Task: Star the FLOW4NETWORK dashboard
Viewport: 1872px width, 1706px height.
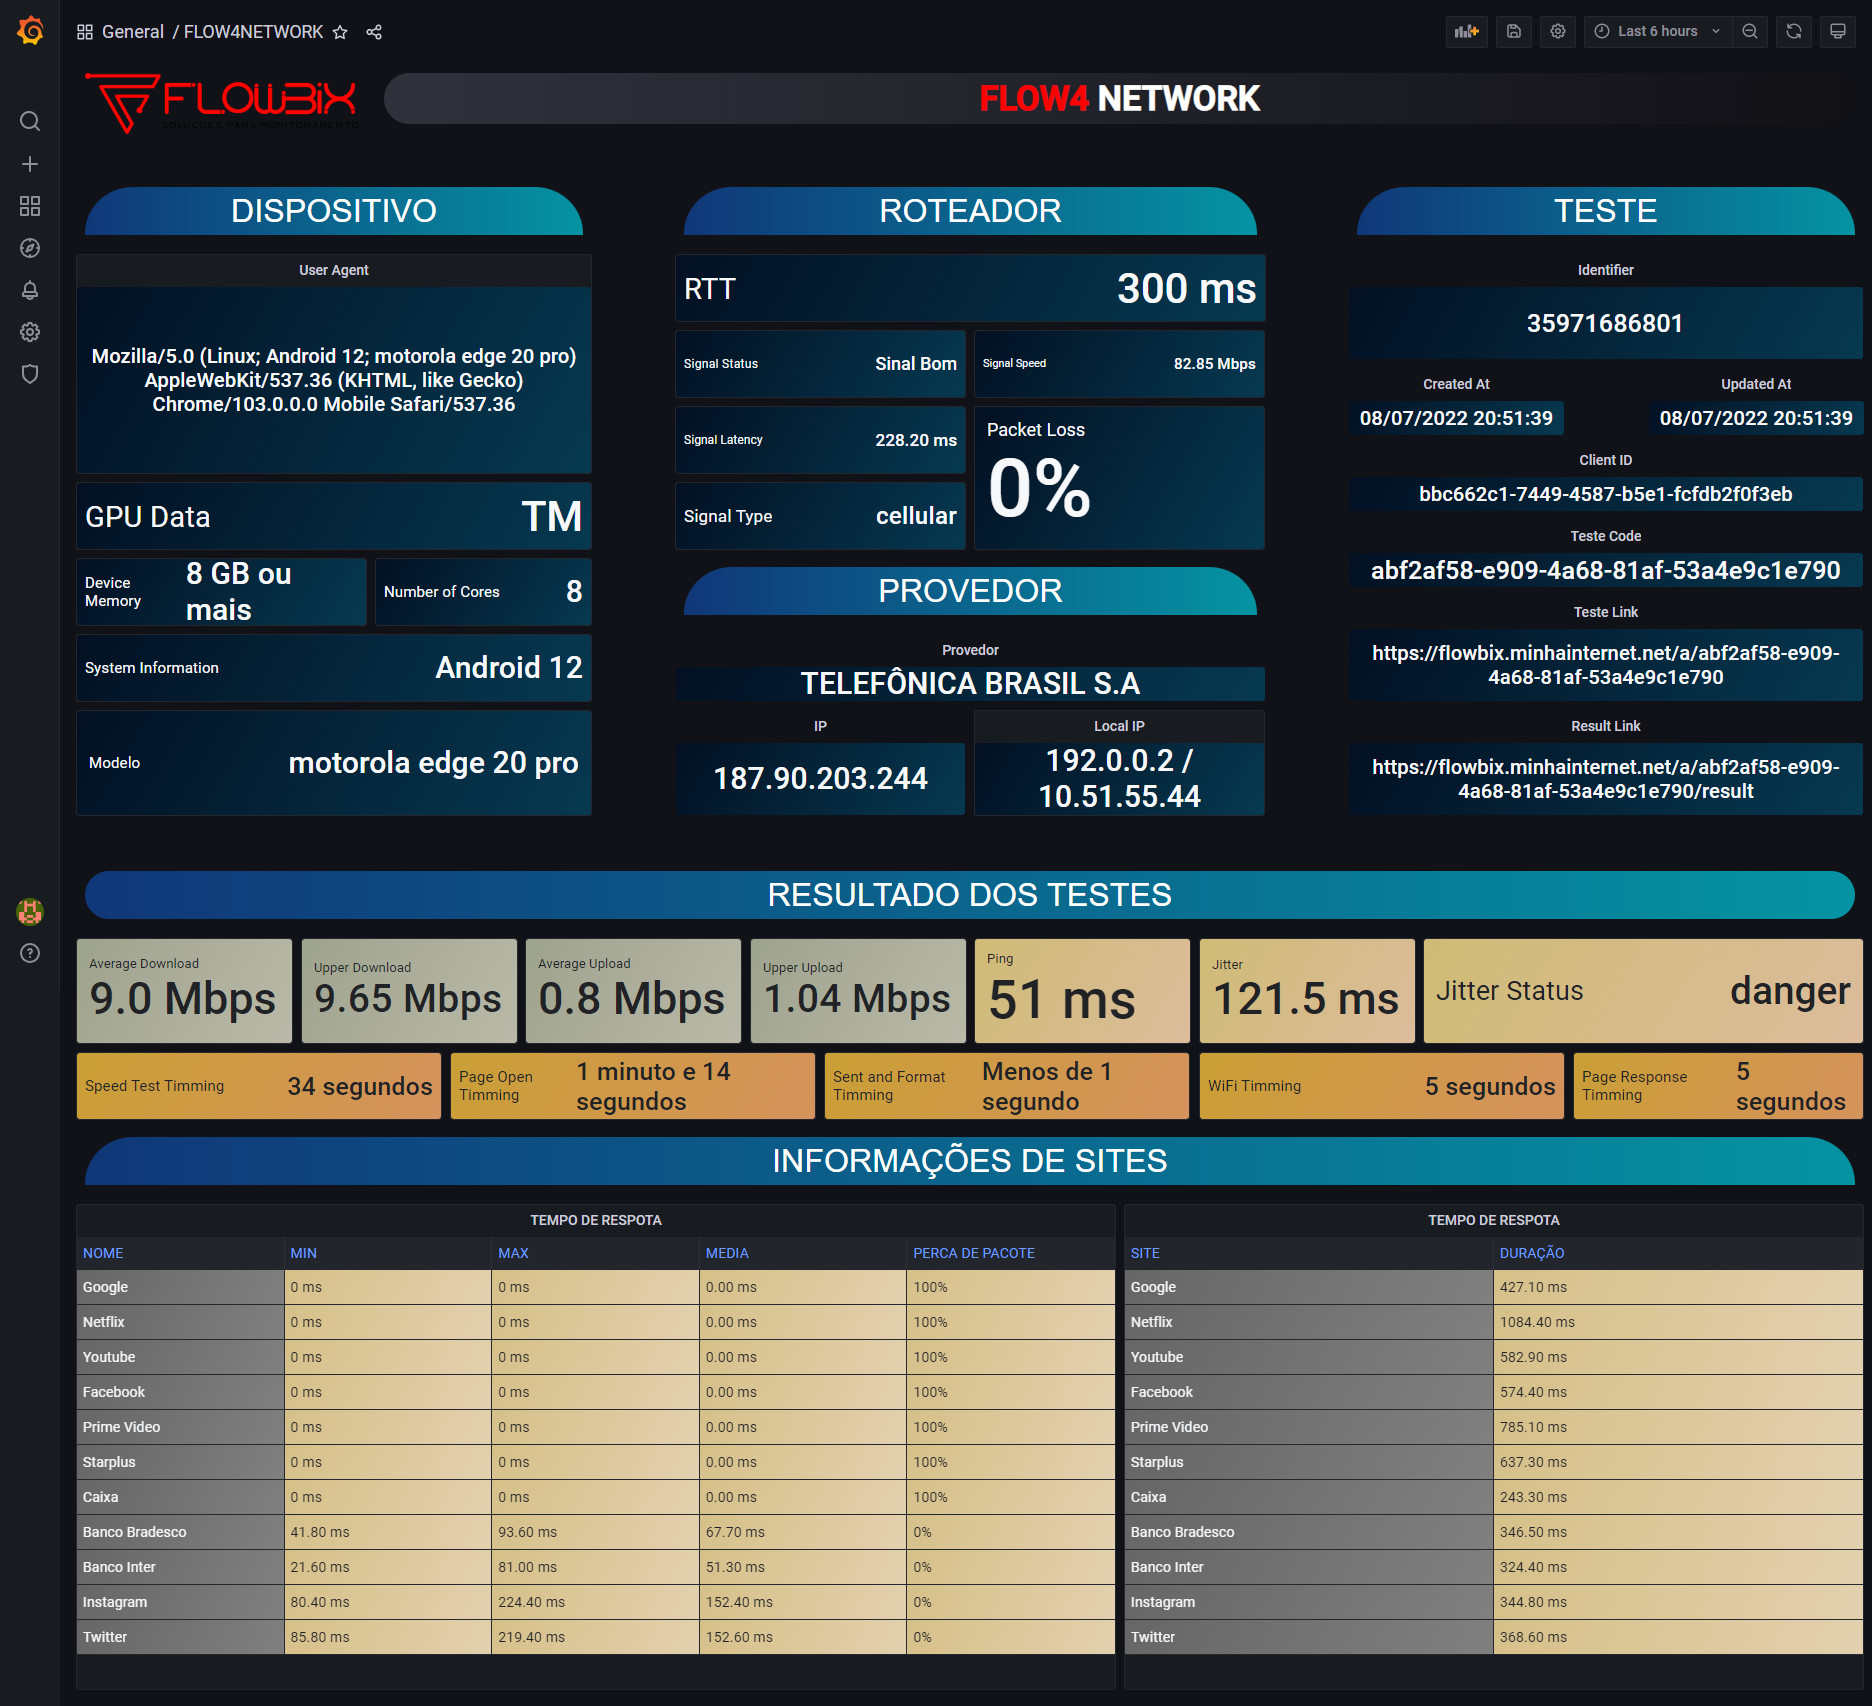Action: (x=340, y=32)
